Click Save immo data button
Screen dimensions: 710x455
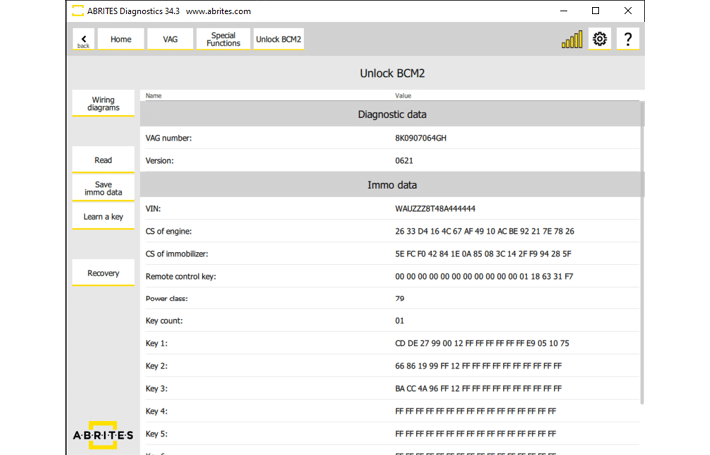pos(103,188)
